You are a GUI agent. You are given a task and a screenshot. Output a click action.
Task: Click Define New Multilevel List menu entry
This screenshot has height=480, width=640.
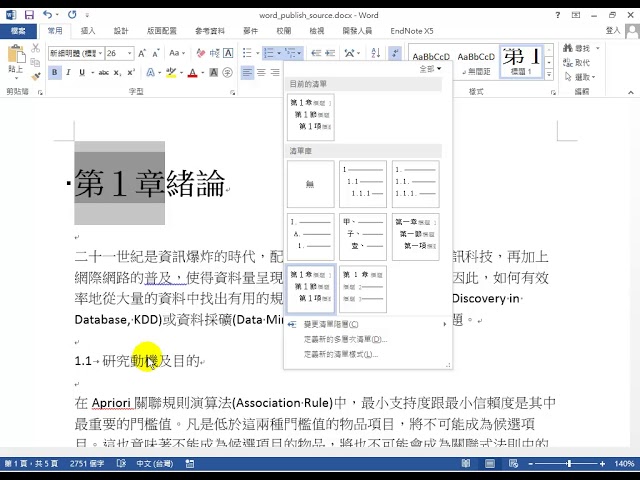point(367,339)
